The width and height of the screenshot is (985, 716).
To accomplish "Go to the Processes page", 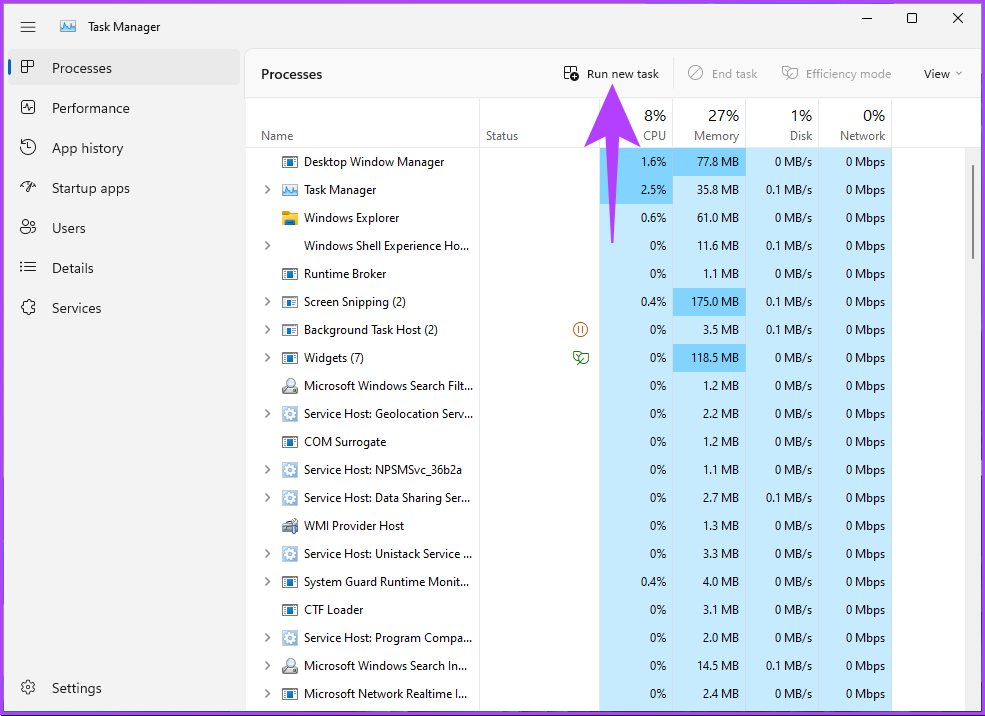I will (124, 68).
